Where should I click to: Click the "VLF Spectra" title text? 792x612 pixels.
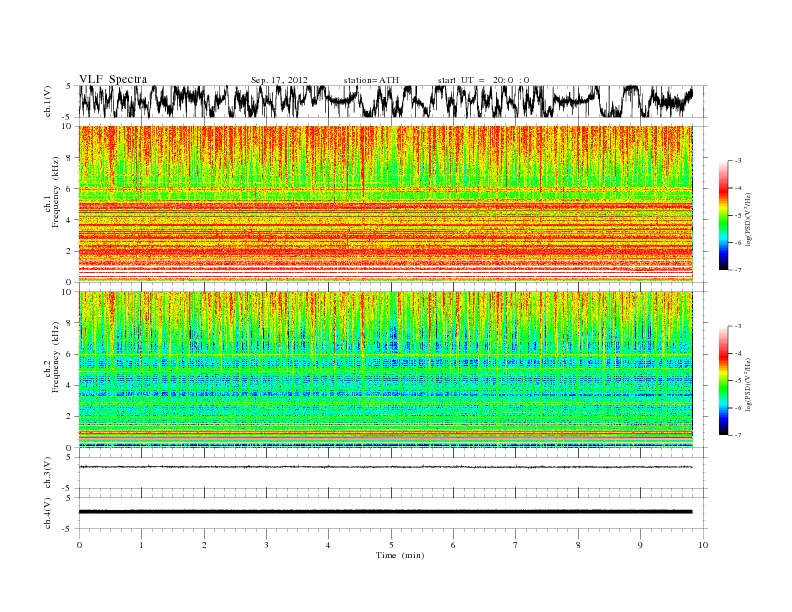pyautogui.click(x=113, y=79)
